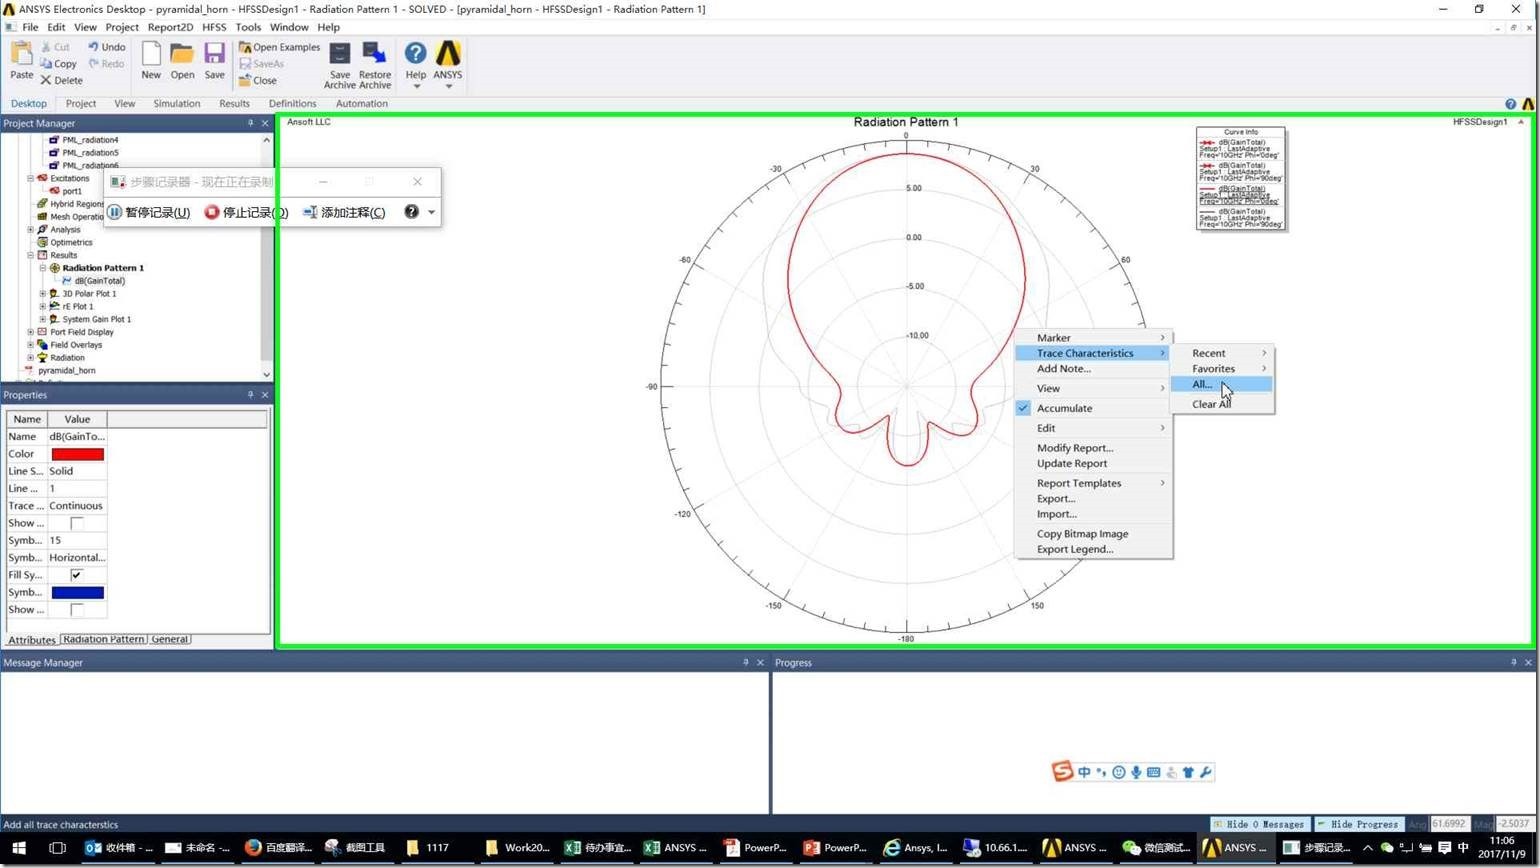Expand the Field Overlays tree node

31,345
